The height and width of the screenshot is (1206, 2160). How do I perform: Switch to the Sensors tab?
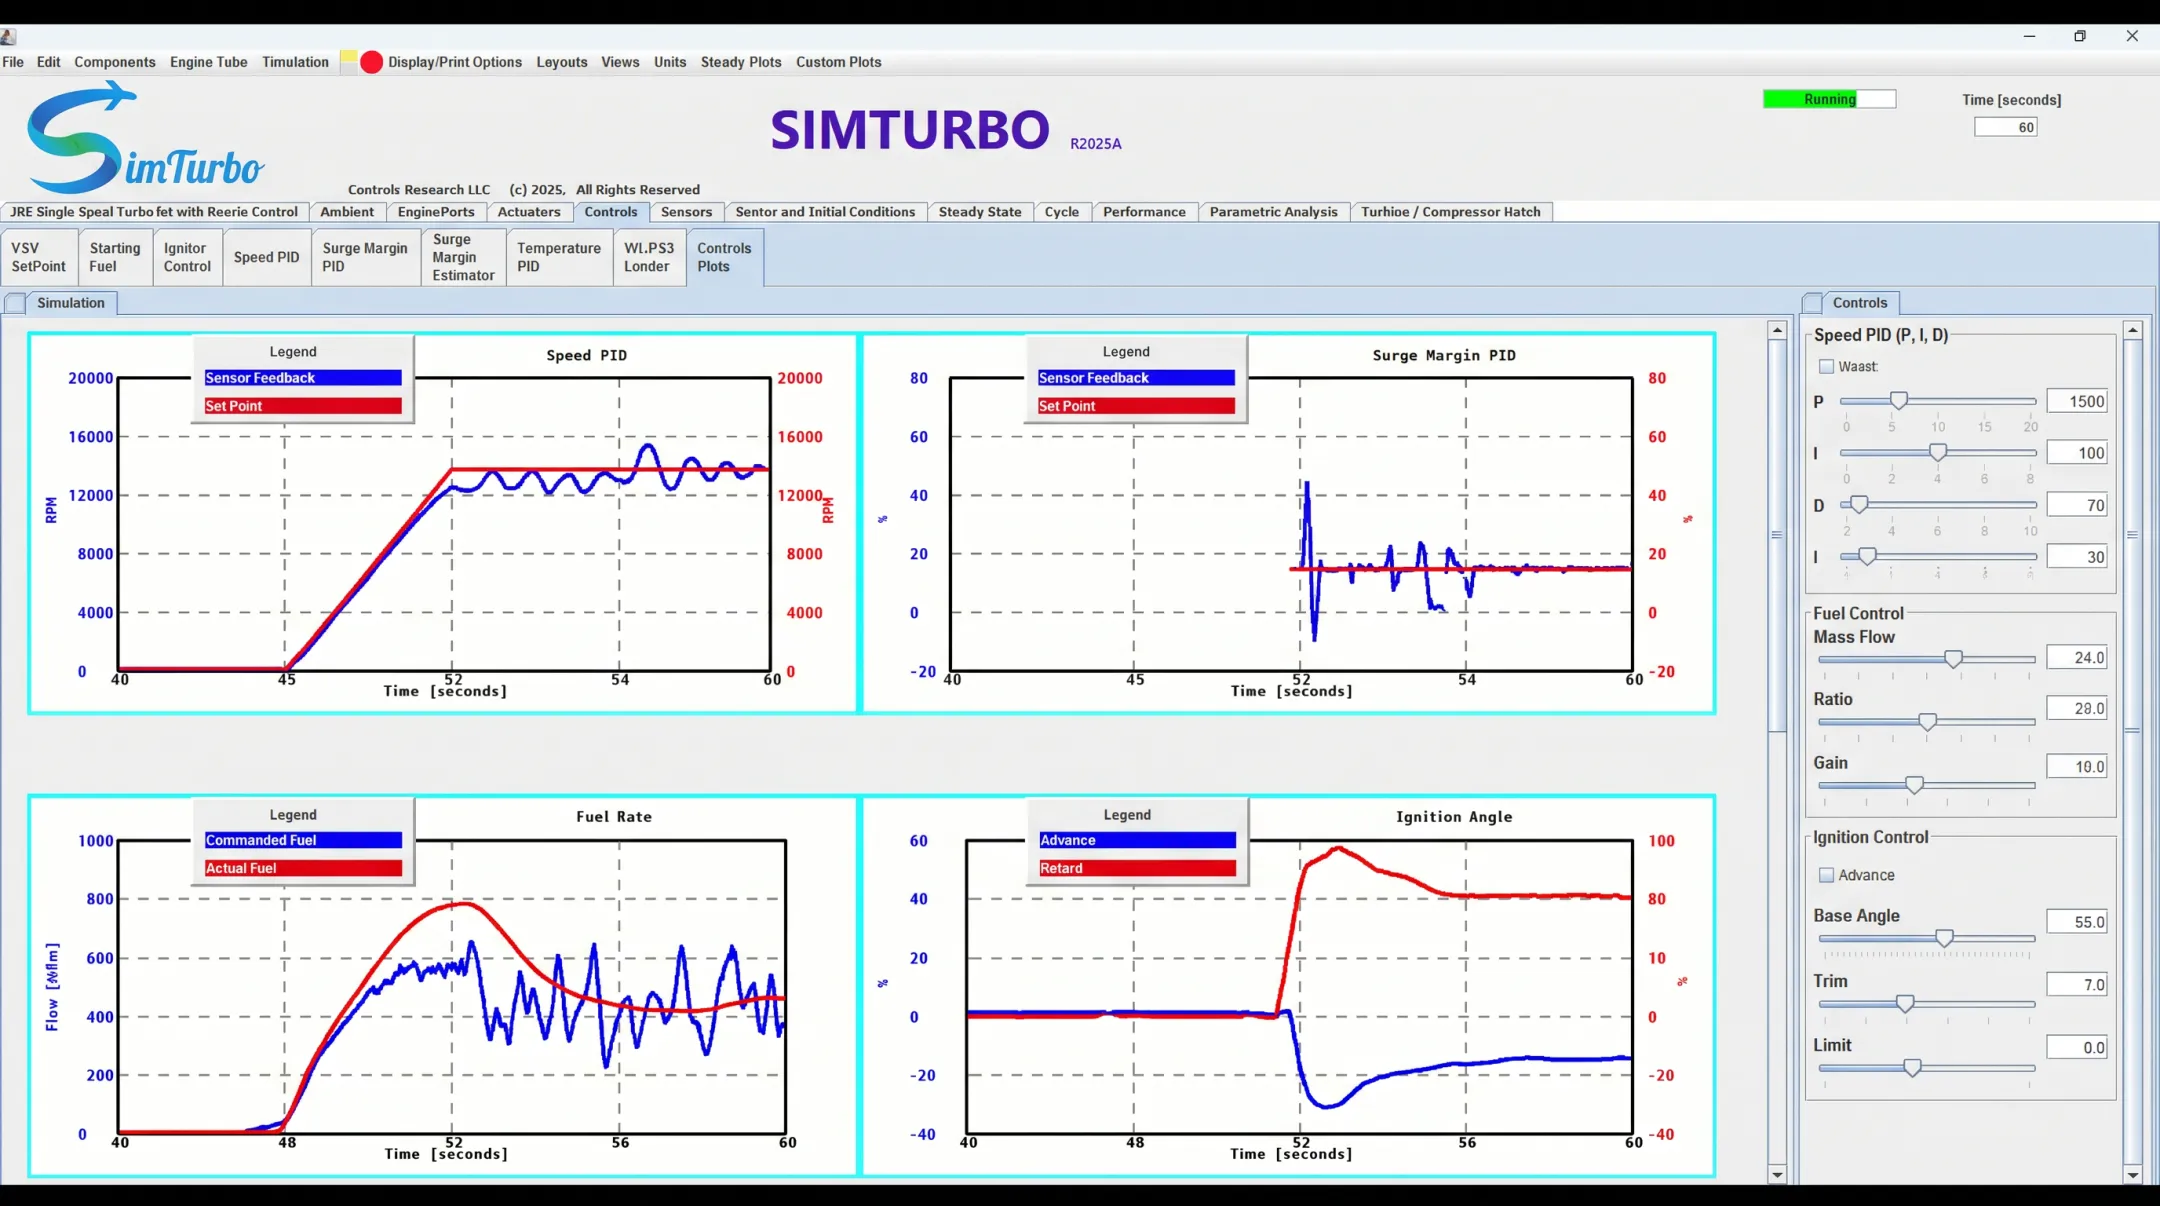tap(686, 212)
